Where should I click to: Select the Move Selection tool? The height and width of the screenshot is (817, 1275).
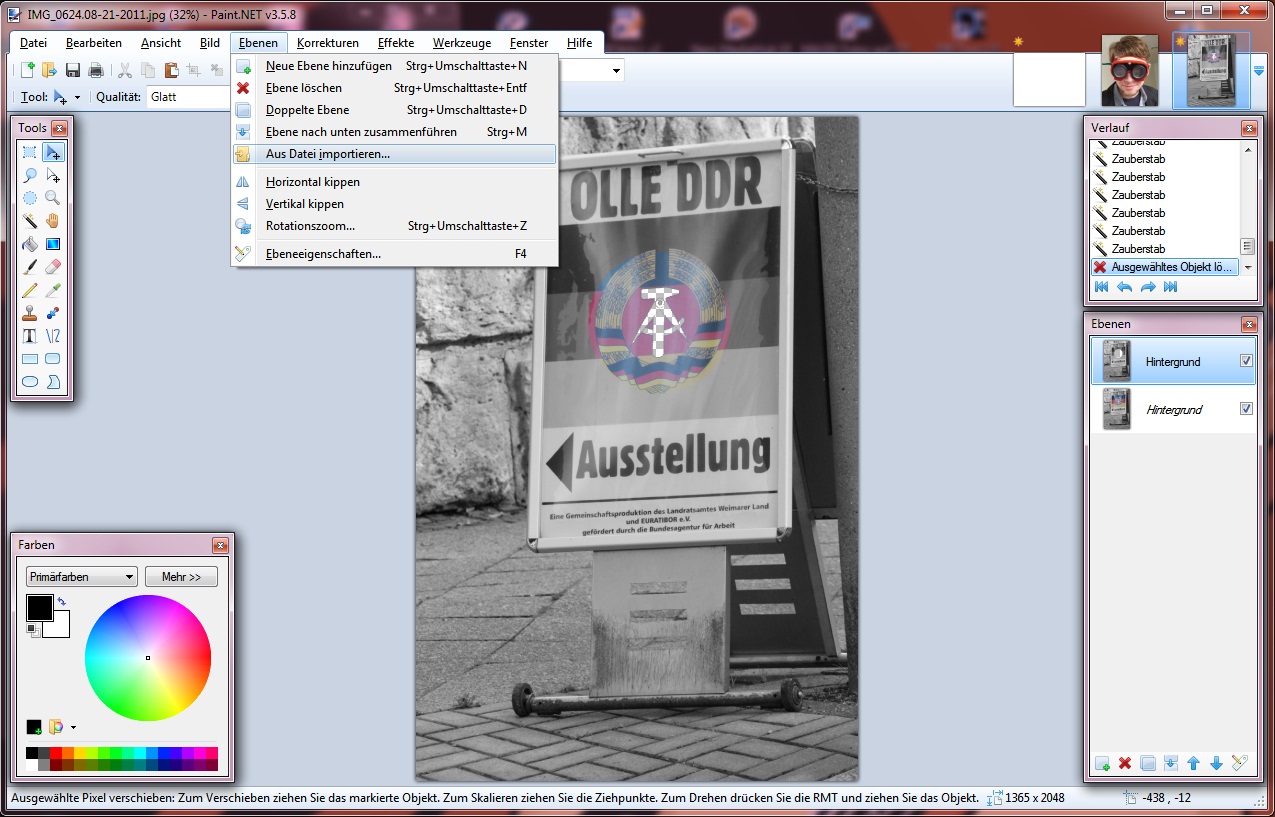point(54,175)
